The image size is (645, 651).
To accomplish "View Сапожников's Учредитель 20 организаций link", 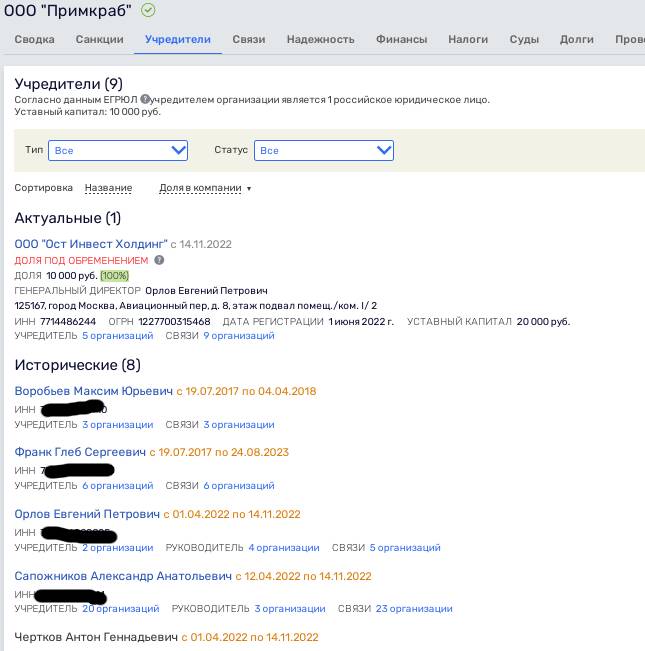I will (121, 609).
